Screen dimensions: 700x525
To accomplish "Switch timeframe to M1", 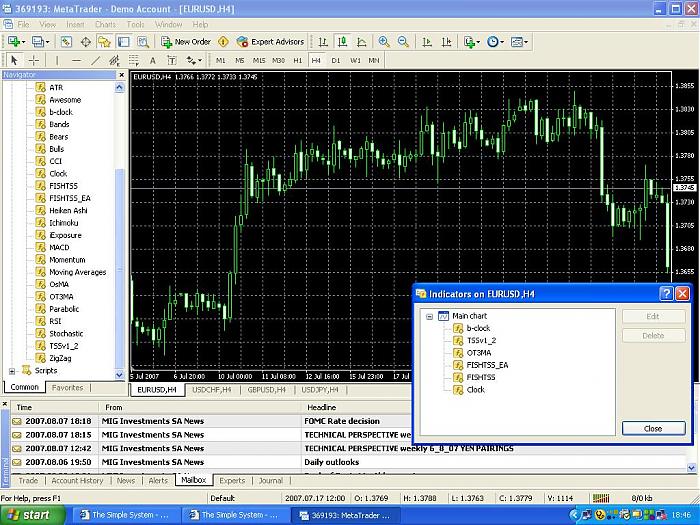I will 221,60.
